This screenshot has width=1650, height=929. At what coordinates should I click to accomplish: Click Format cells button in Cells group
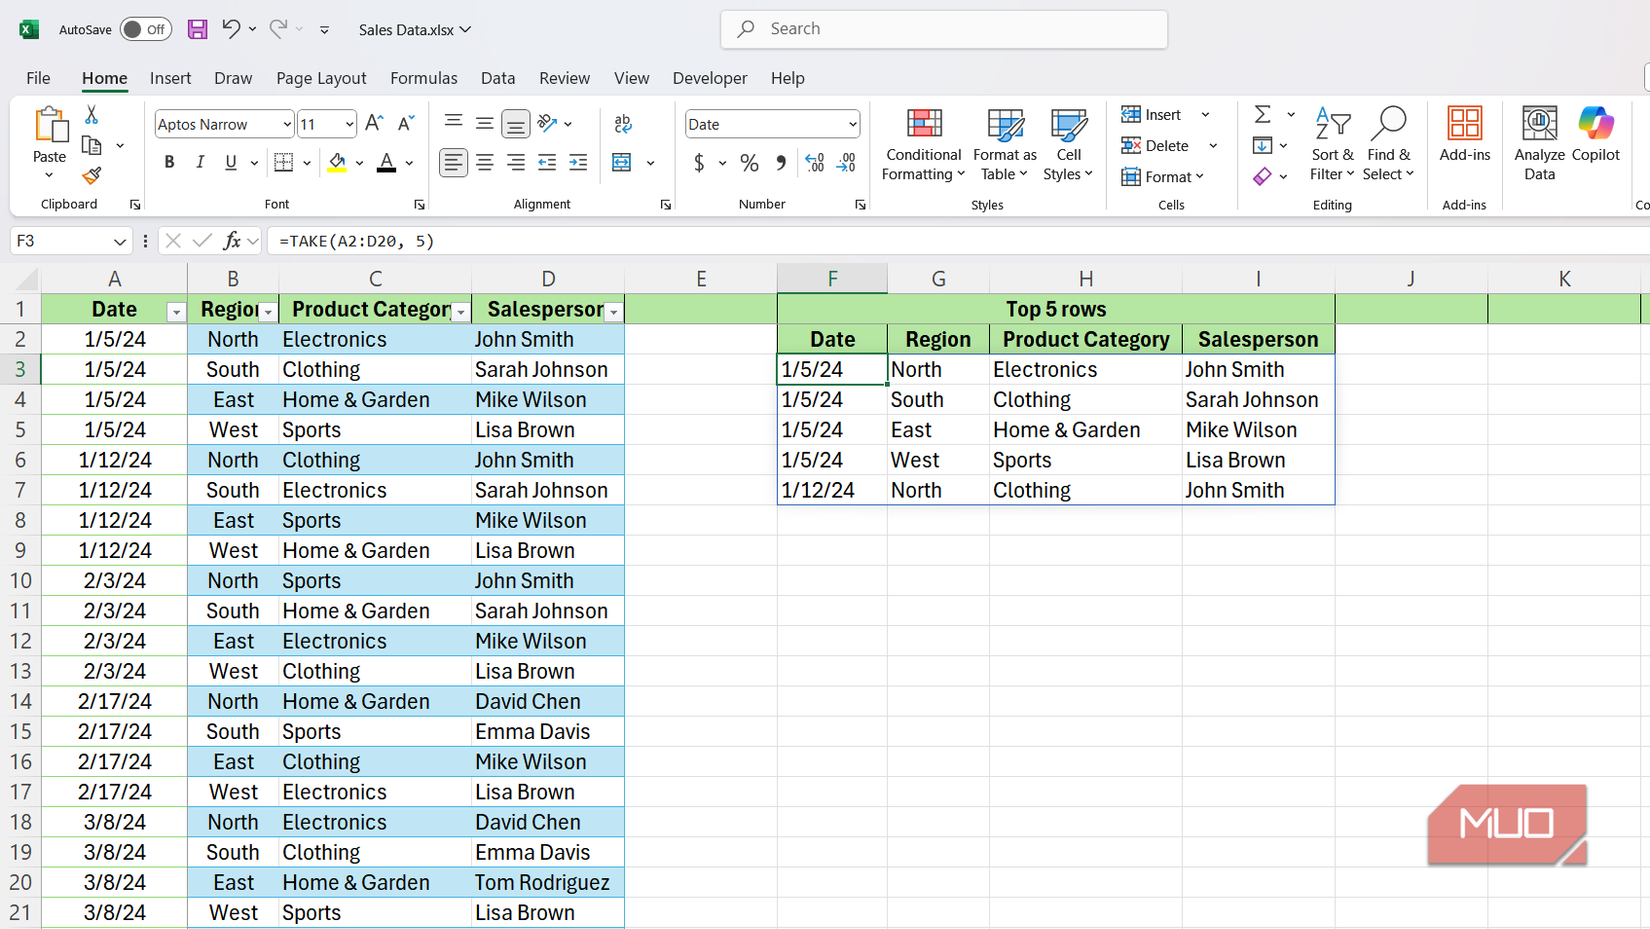(x=1162, y=177)
